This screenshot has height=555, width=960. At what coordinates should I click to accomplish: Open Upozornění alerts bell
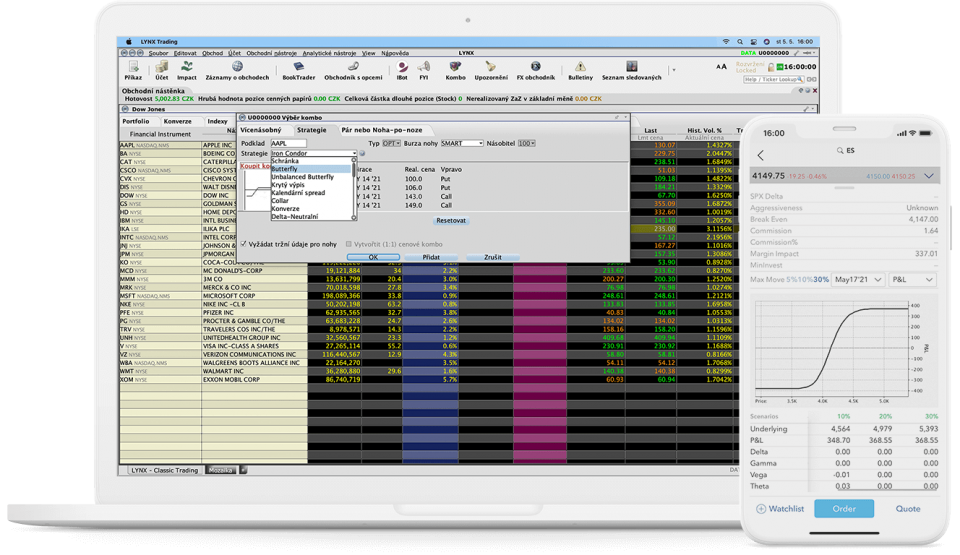coord(490,70)
